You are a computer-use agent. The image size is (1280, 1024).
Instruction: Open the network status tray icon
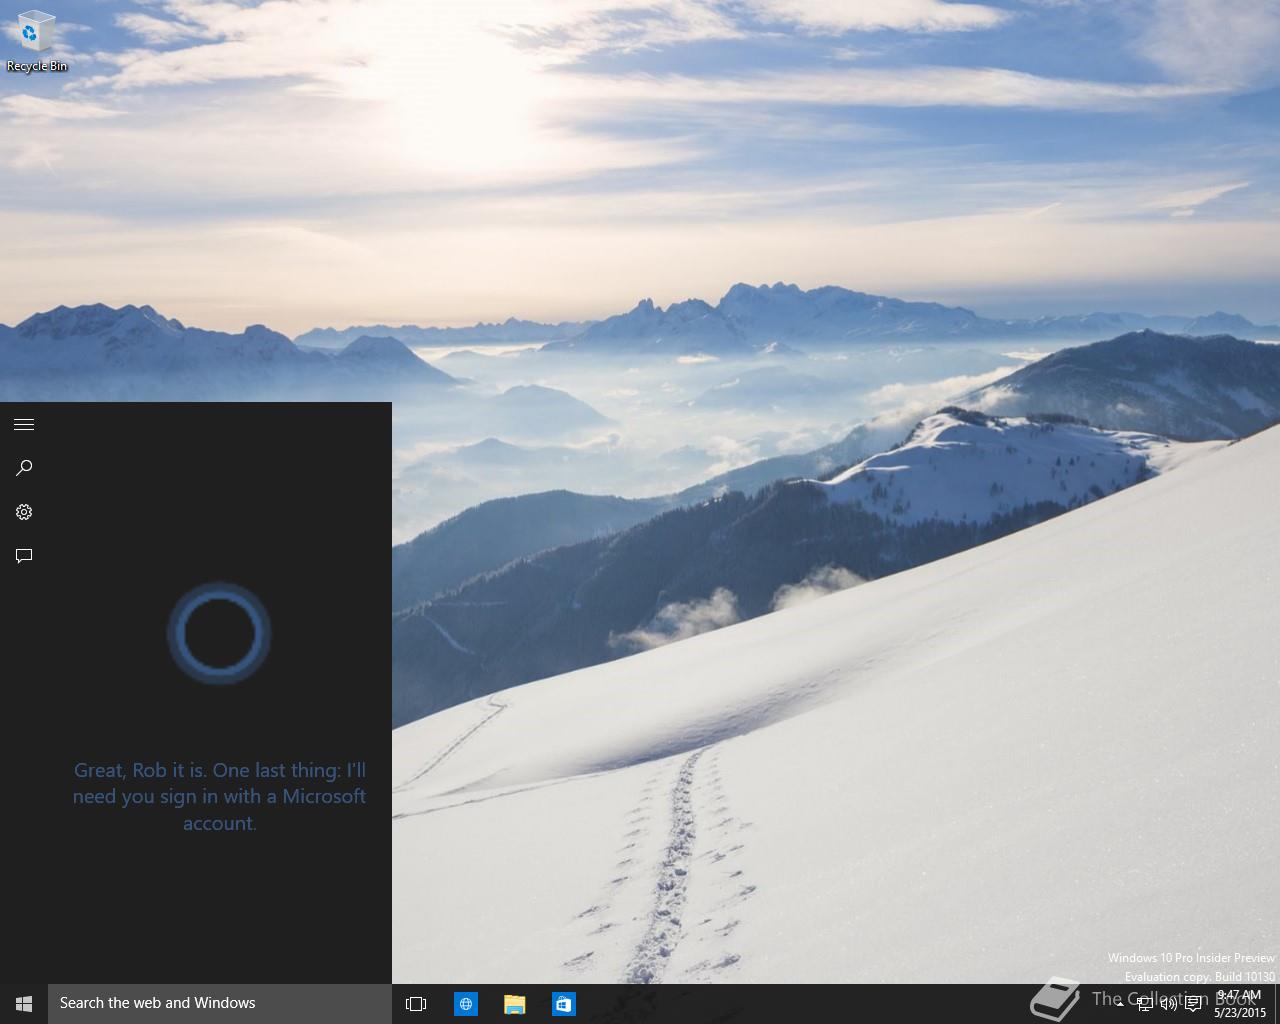pos(1145,1004)
